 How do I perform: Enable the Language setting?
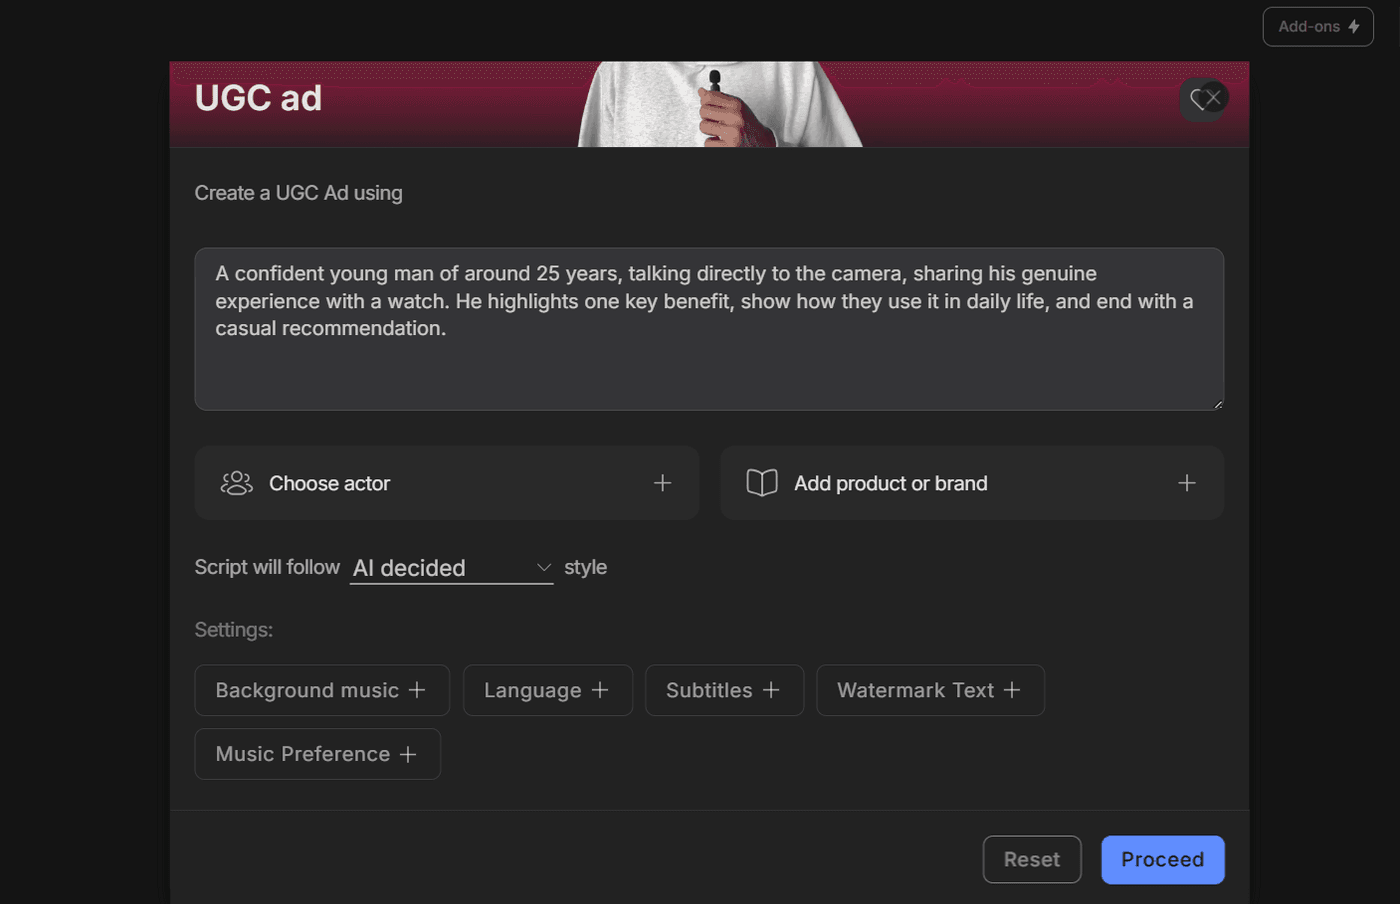pos(548,690)
